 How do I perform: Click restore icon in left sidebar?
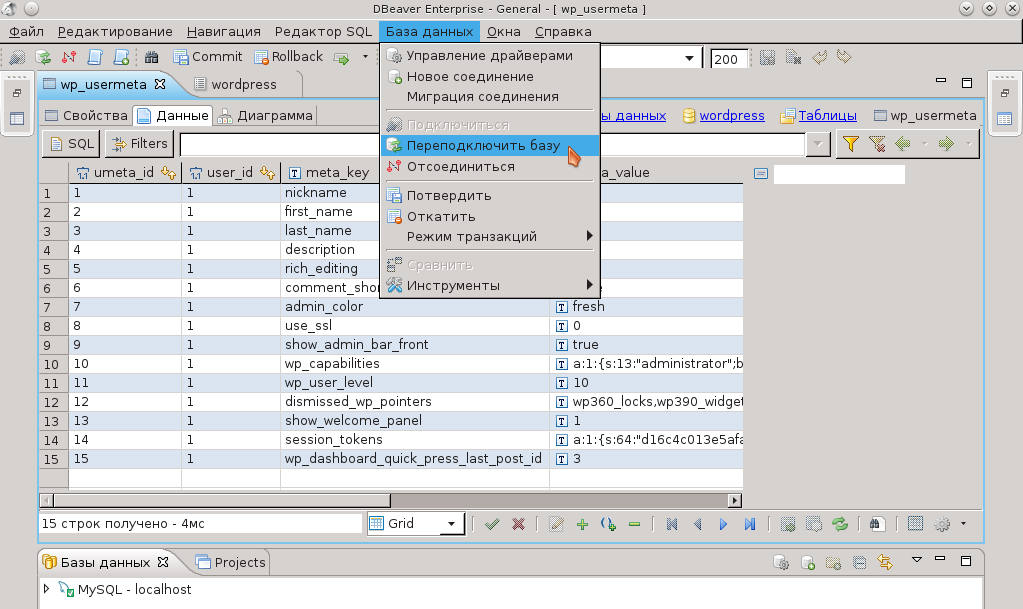click(x=17, y=93)
